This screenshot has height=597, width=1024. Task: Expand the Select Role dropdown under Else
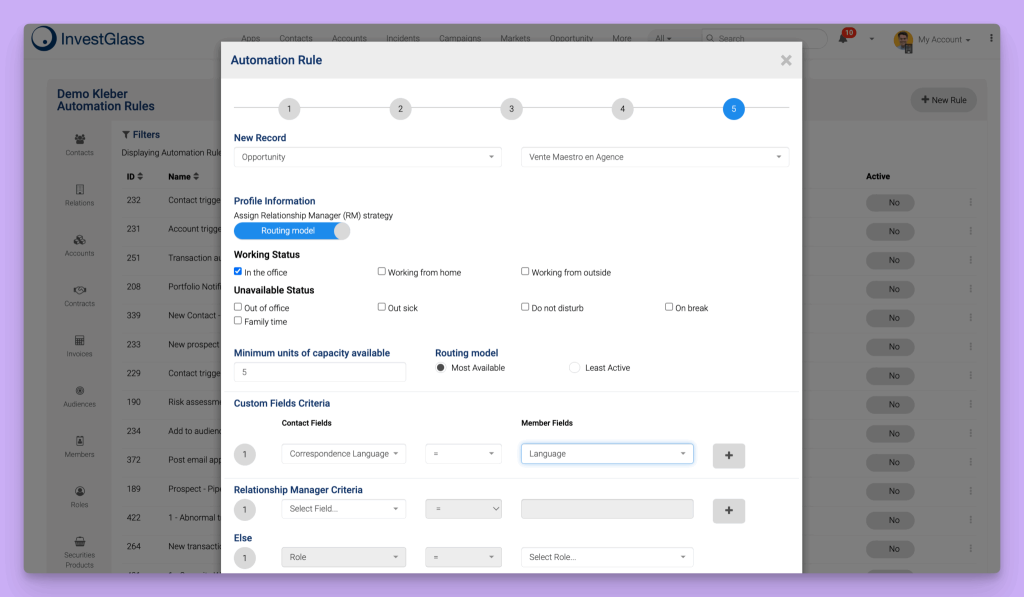pyautogui.click(x=606, y=557)
